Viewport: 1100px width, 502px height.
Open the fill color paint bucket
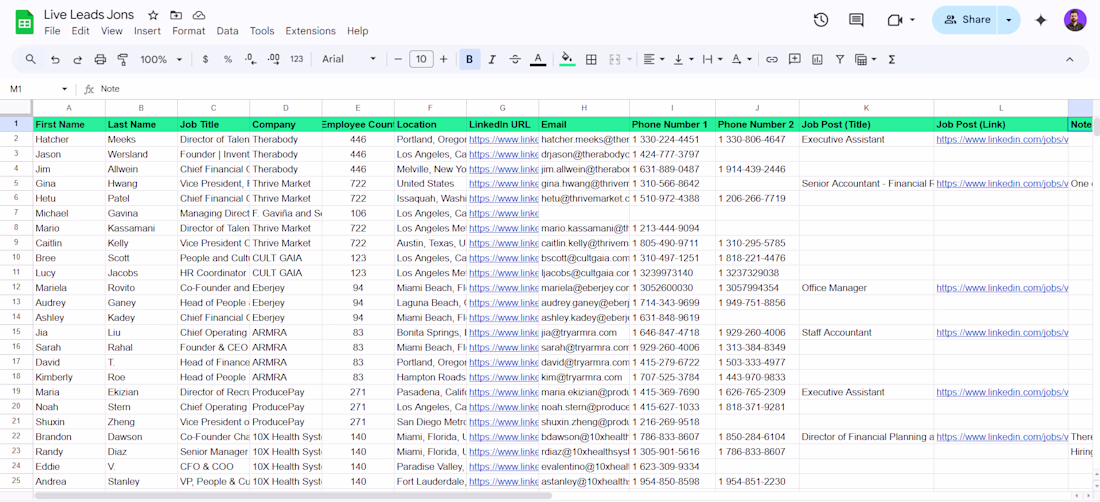(x=568, y=60)
